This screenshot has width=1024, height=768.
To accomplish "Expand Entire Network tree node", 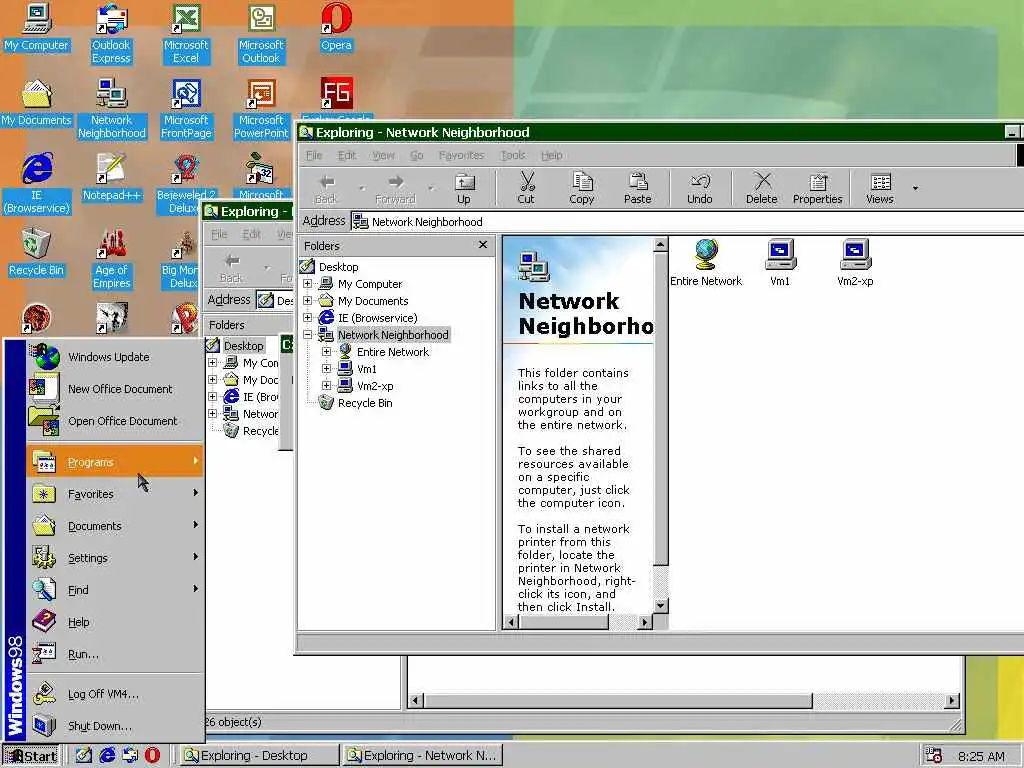I will (327, 351).
